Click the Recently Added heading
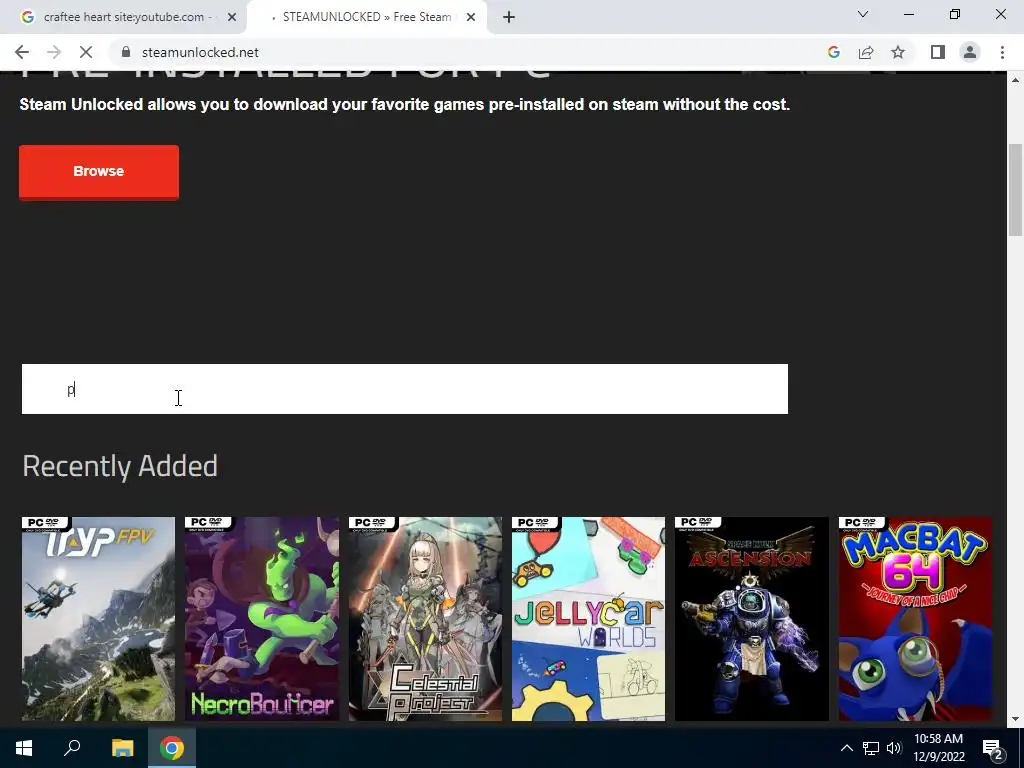Screen dimensions: 1024x768 click(120, 466)
